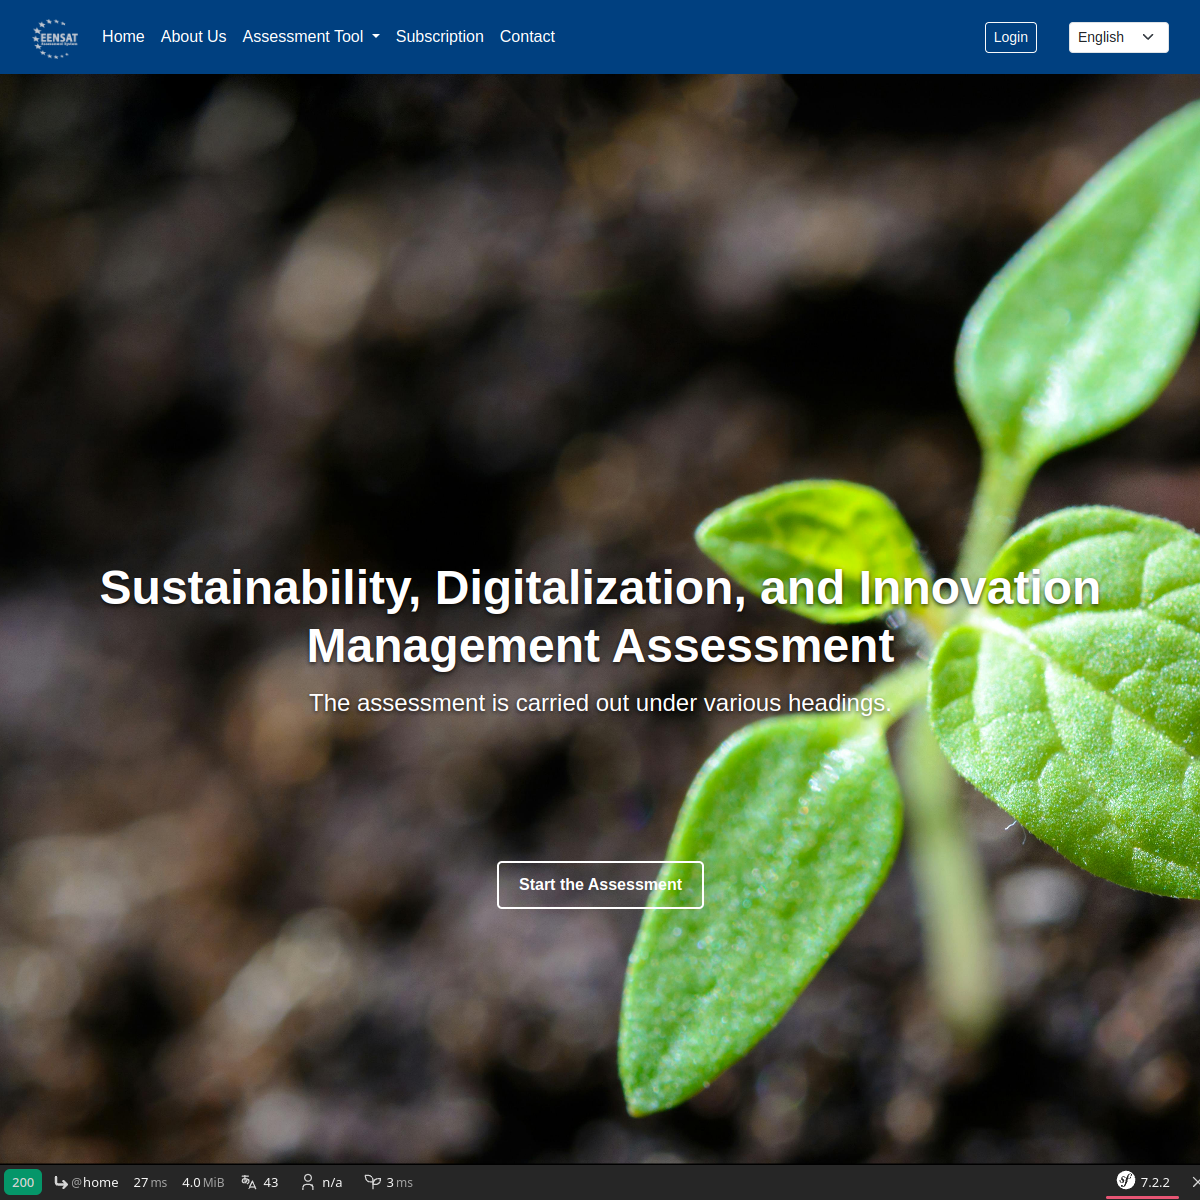Open the 27 ms performance panel
Viewport: 1200px width, 1200px height.
click(x=150, y=1182)
